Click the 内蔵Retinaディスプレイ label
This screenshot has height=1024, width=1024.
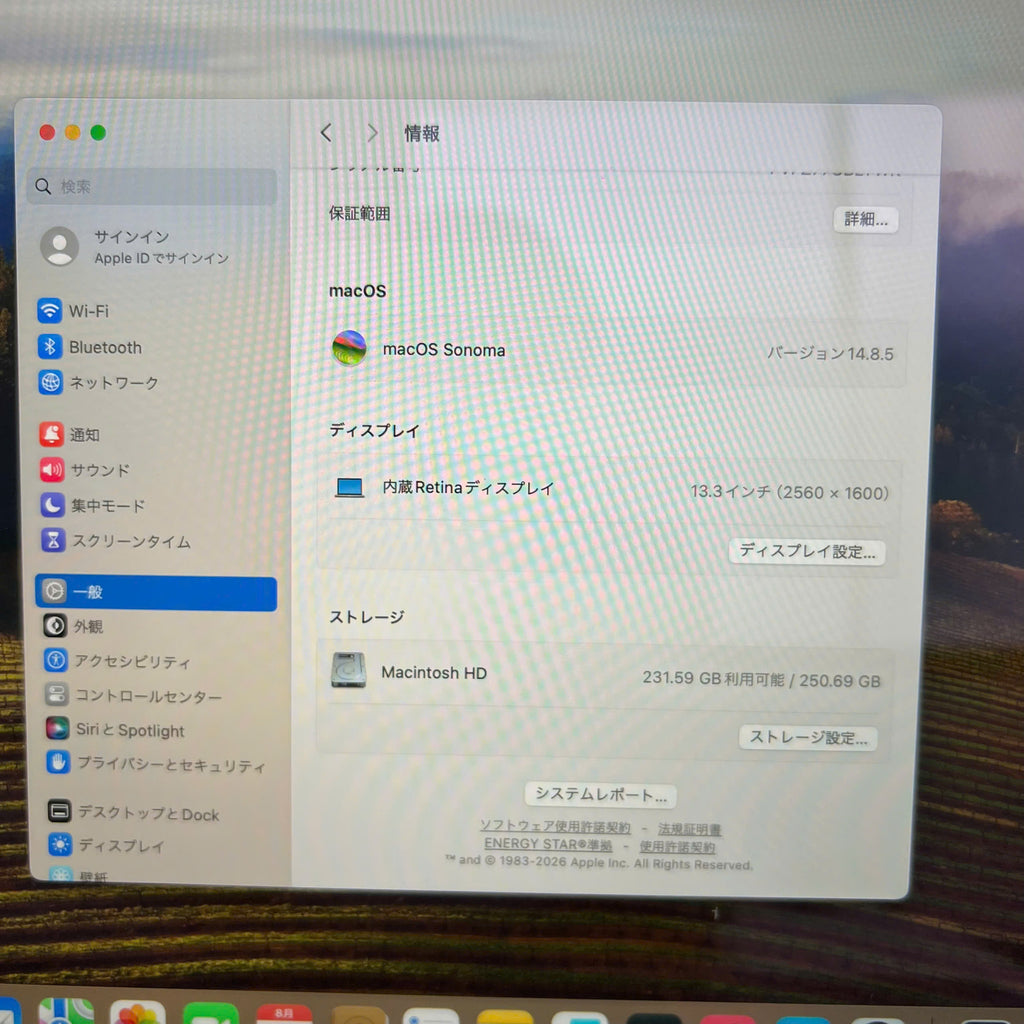468,487
